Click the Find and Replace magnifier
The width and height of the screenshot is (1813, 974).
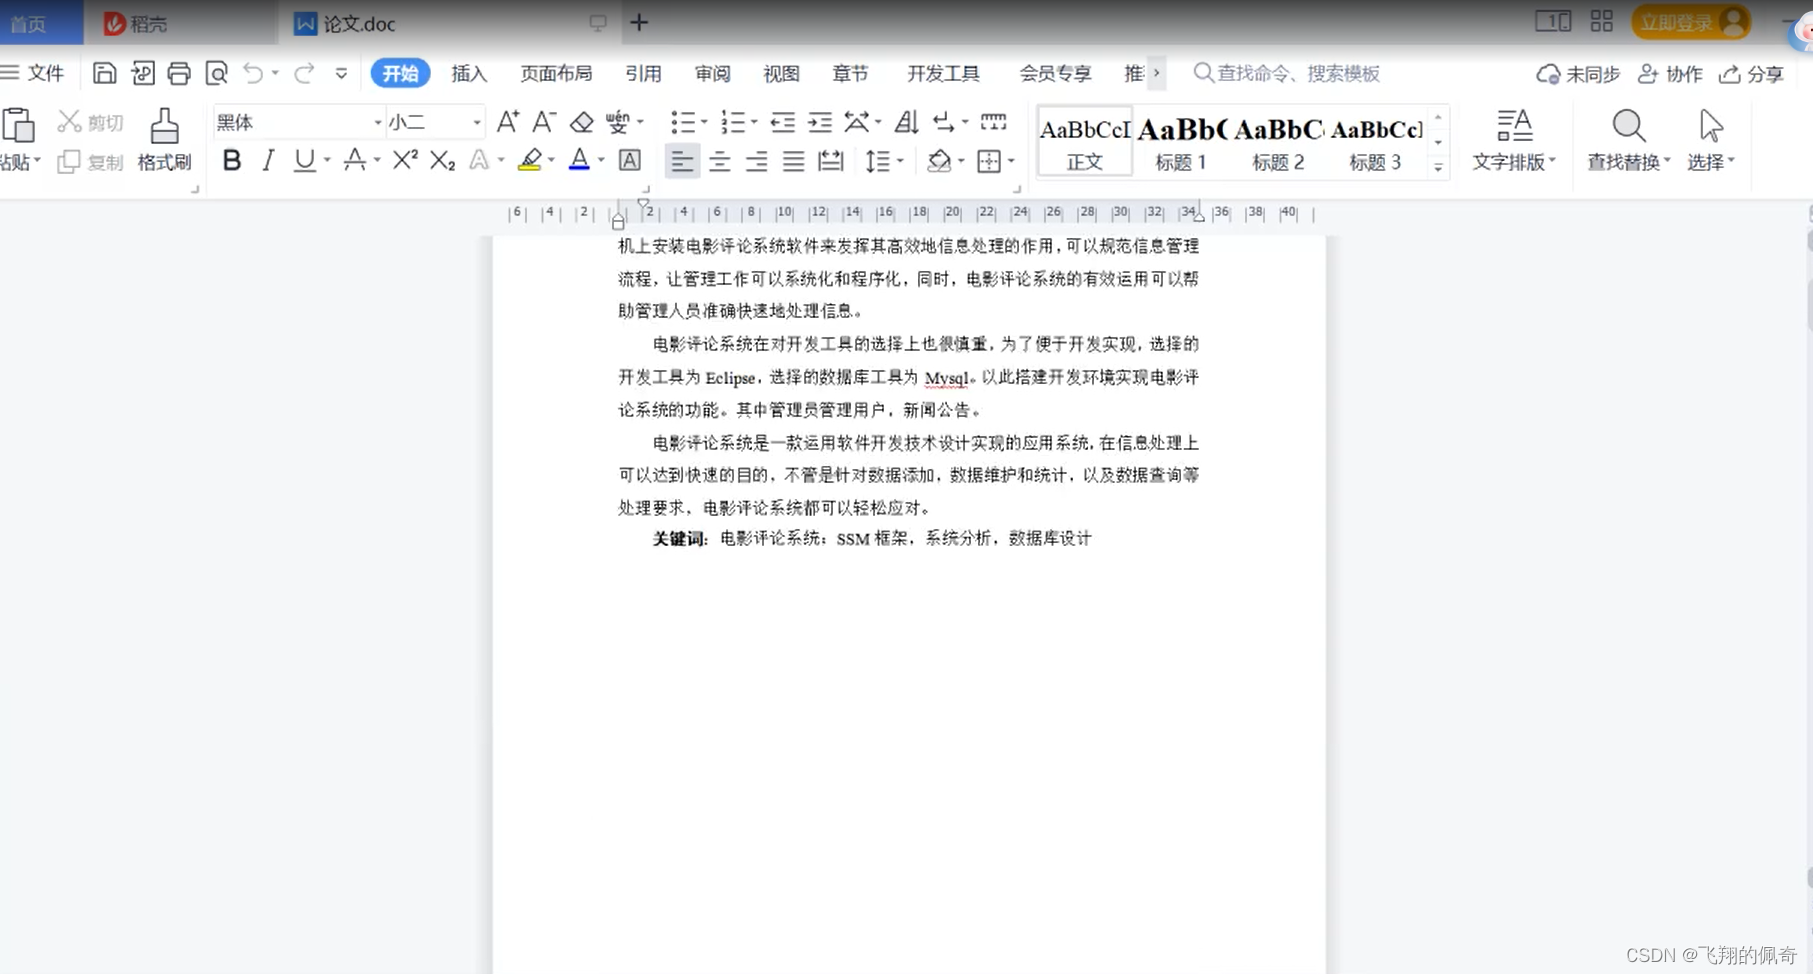pos(1628,140)
